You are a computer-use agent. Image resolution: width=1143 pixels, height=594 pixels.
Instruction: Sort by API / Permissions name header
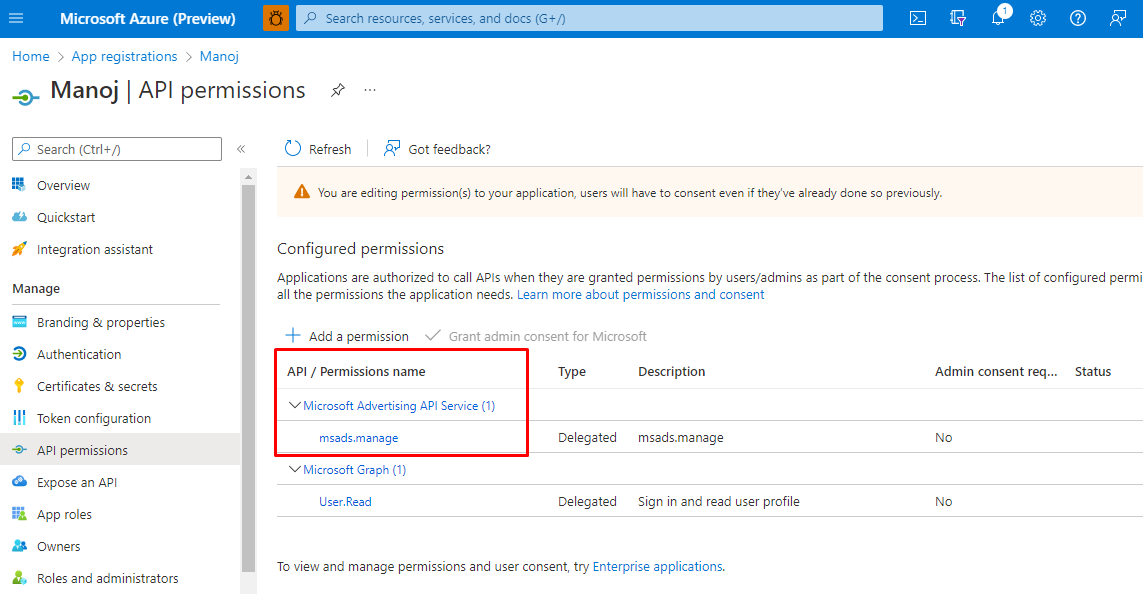[x=356, y=372]
